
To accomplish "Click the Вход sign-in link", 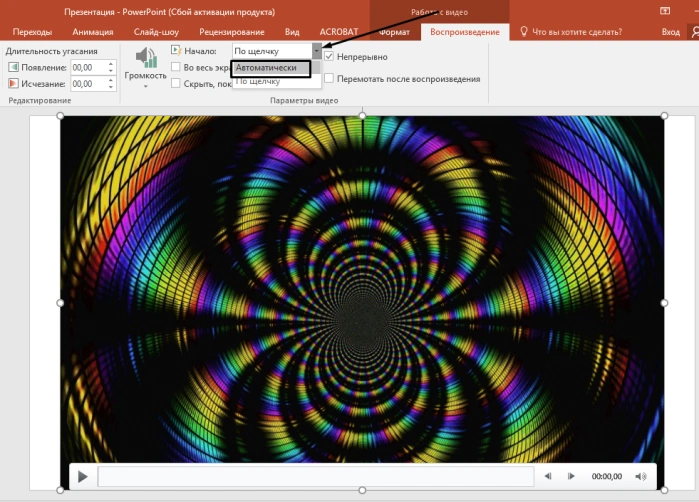I will pos(670,32).
